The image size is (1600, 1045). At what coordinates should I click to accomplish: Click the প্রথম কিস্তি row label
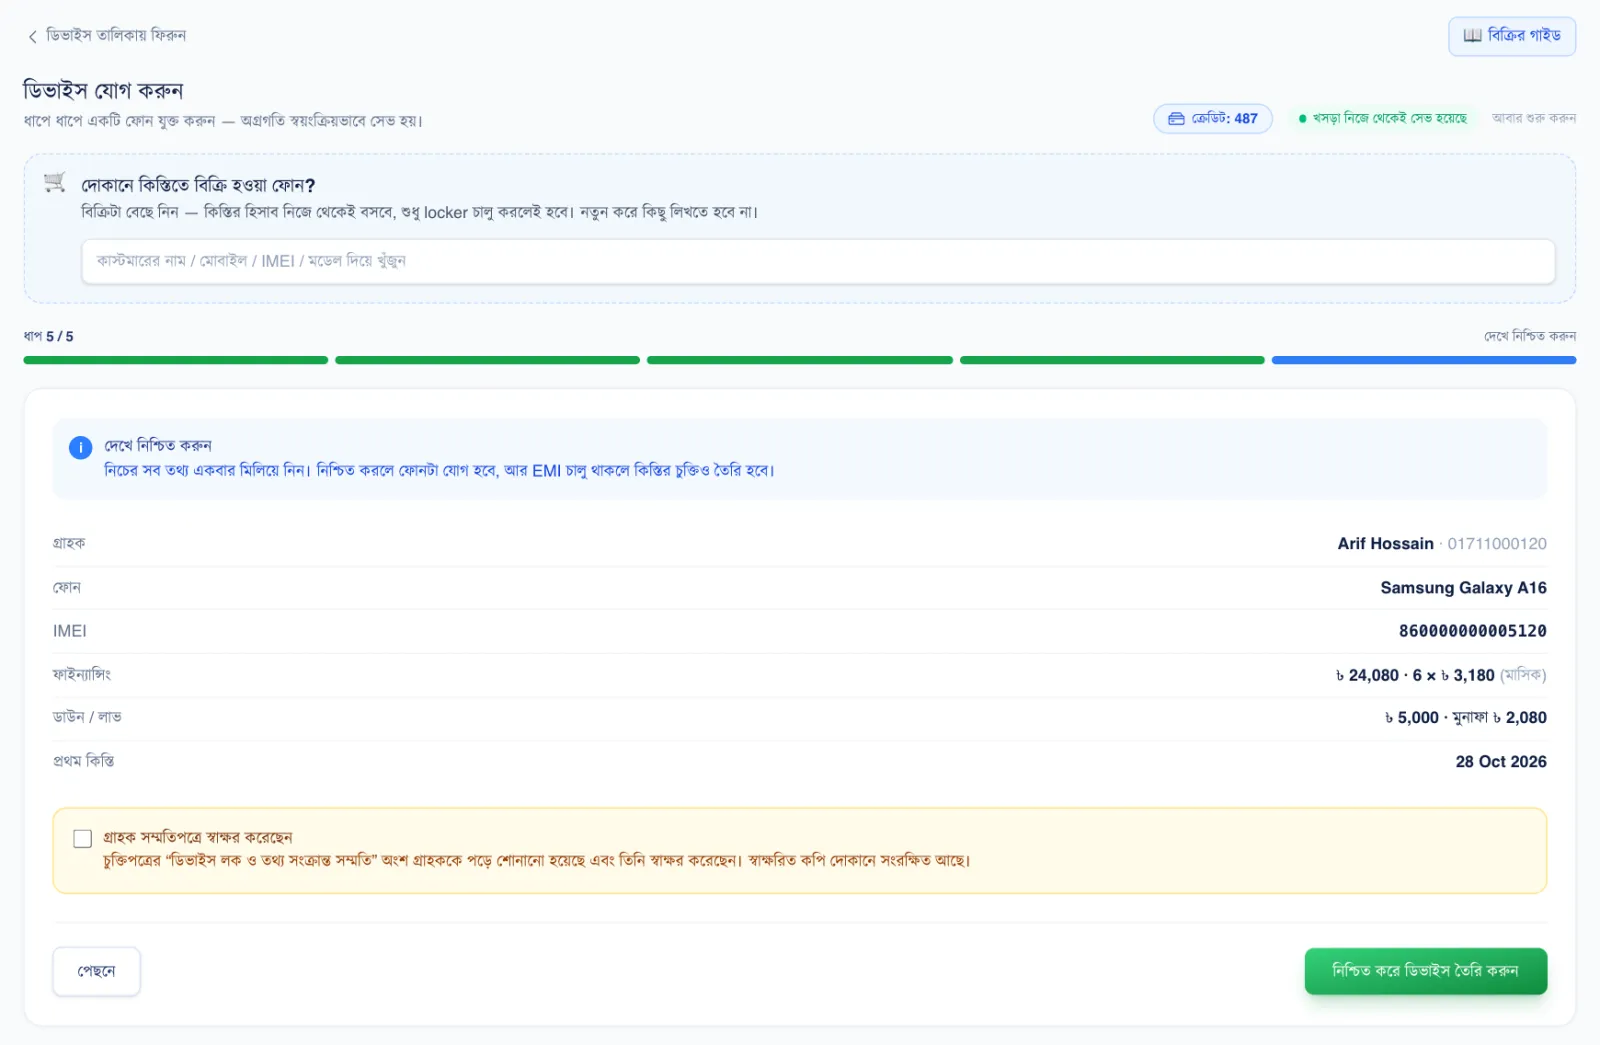(84, 762)
